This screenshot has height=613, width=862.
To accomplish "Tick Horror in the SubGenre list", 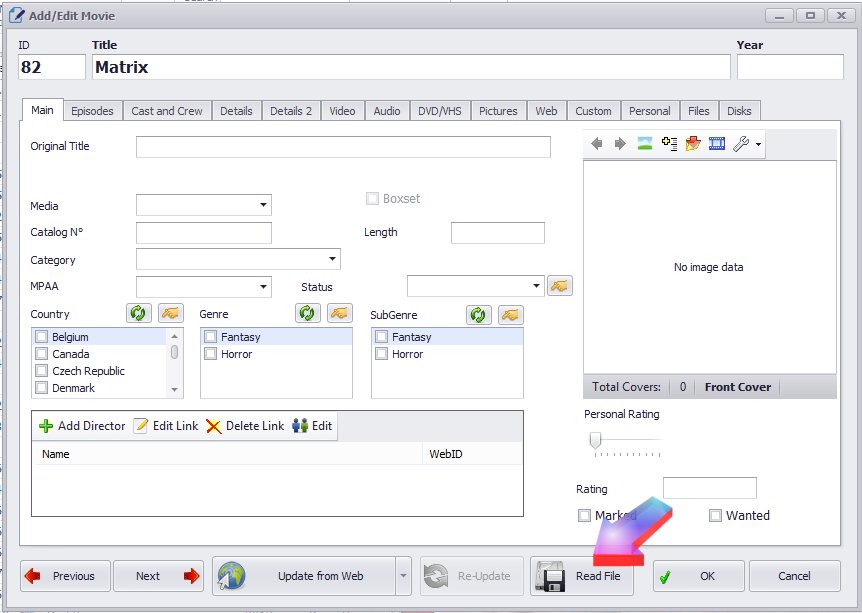I will tap(382, 354).
